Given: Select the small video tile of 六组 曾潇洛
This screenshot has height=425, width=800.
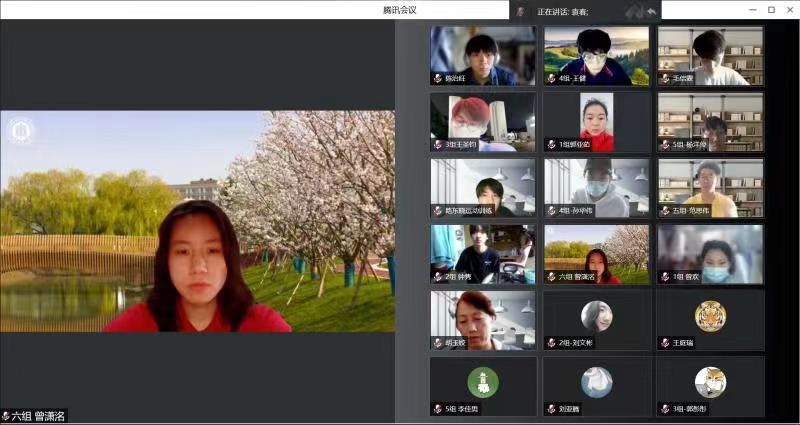Looking at the screenshot, I should pos(596,253).
